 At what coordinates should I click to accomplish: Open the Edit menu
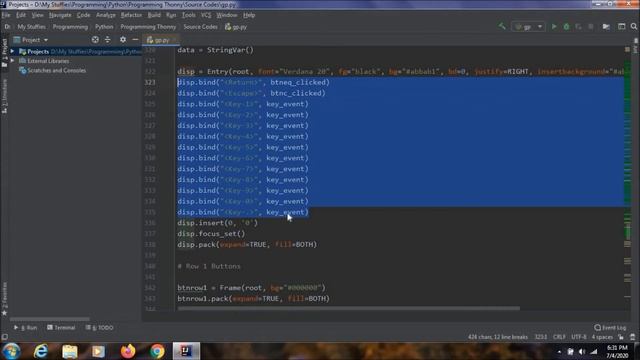(x=21, y=15)
